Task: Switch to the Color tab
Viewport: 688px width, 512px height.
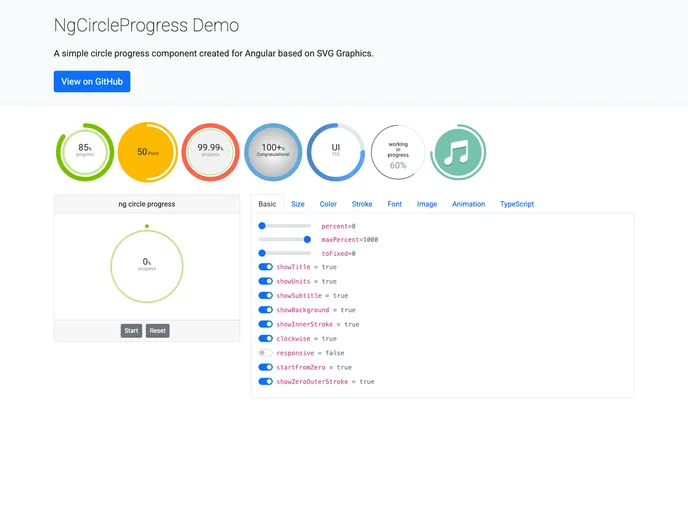Action: click(x=328, y=204)
